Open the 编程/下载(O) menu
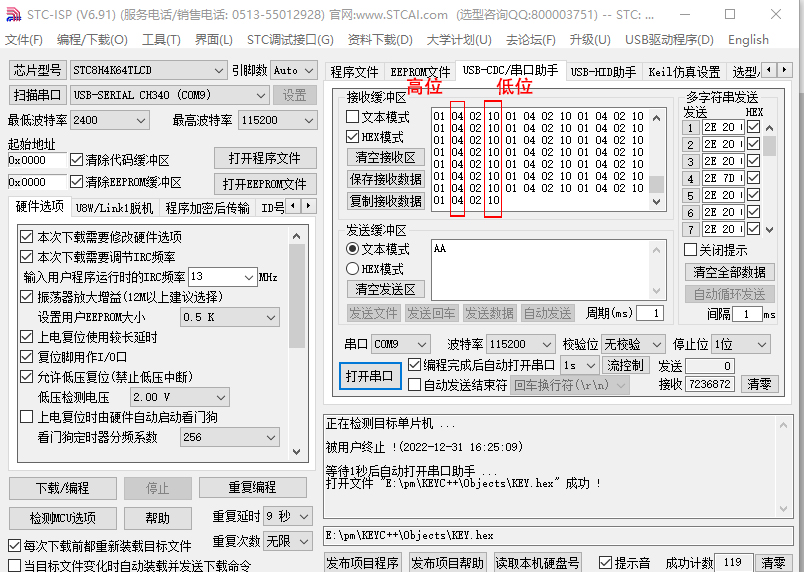The width and height of the screenshot is (804, 572). pyautogui.click(x=92, y=39)
